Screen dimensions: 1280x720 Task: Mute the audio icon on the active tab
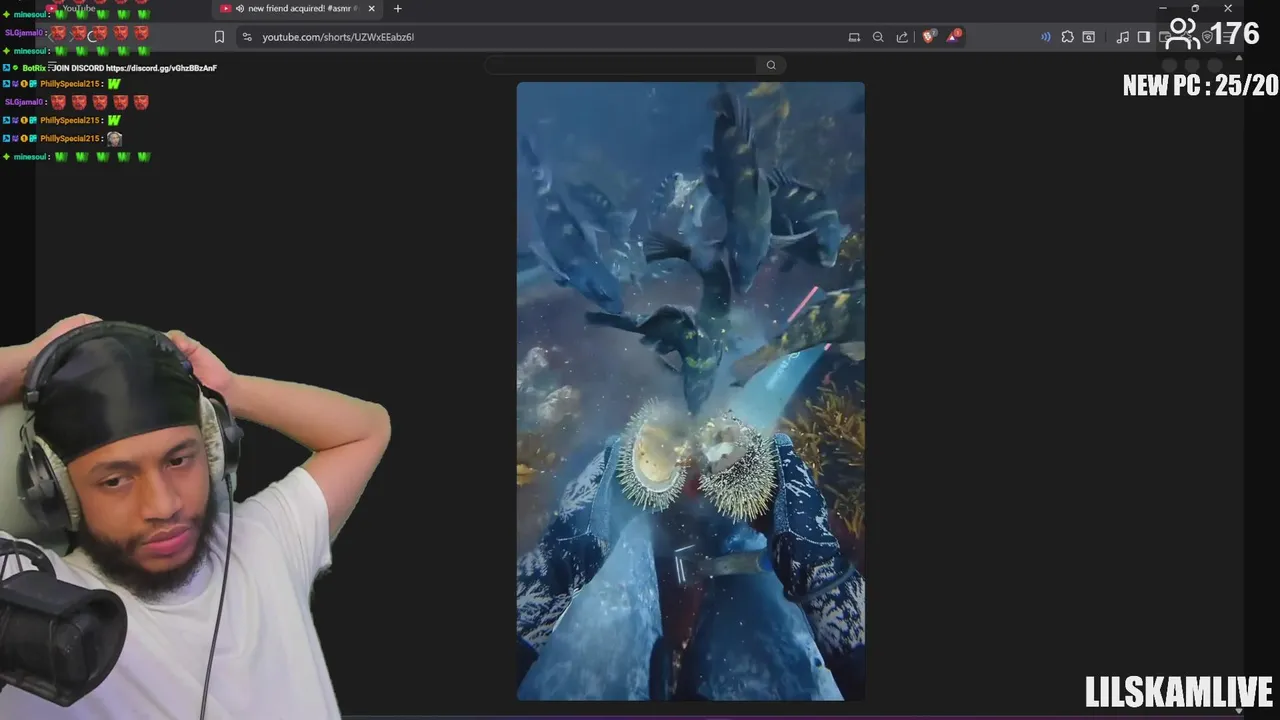coord(240,9)
